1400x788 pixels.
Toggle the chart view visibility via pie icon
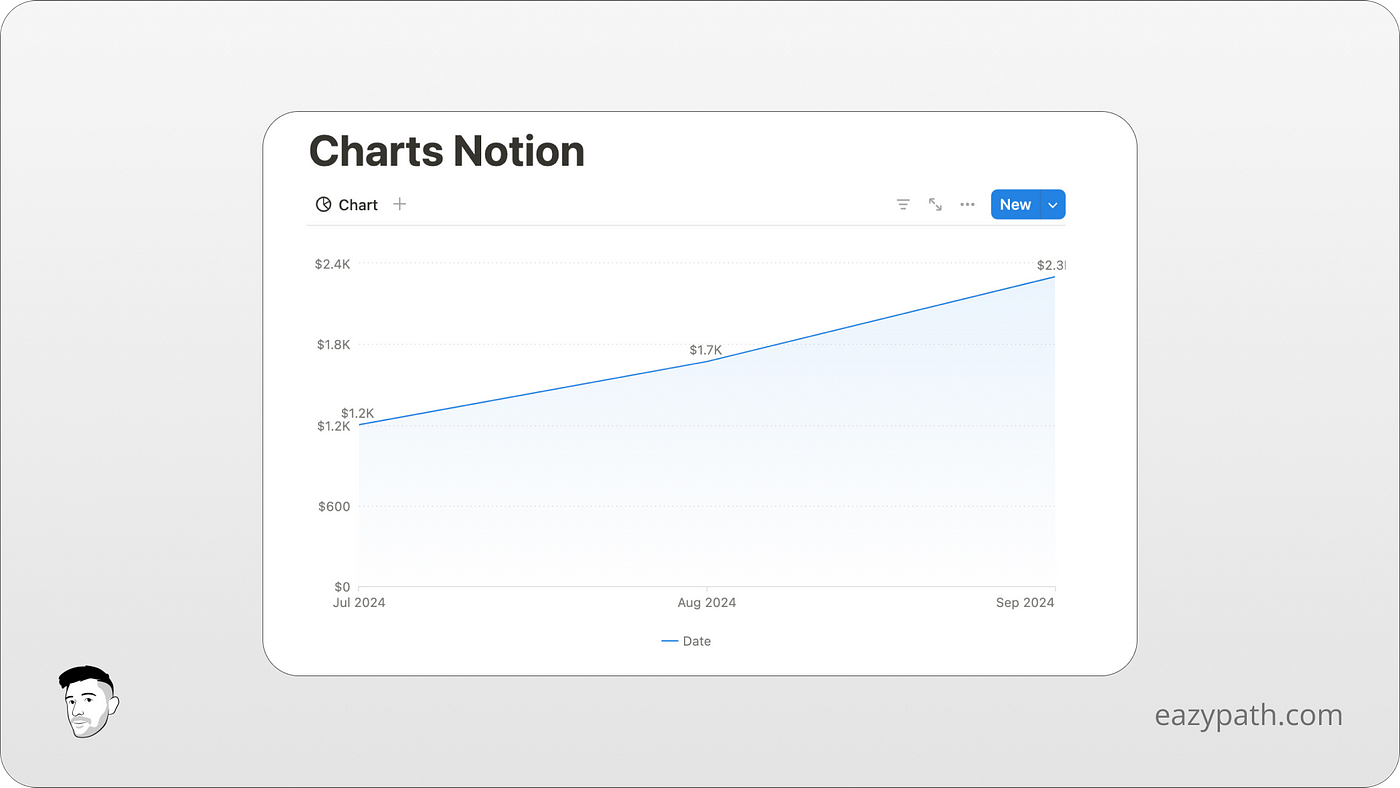point(324,204)
